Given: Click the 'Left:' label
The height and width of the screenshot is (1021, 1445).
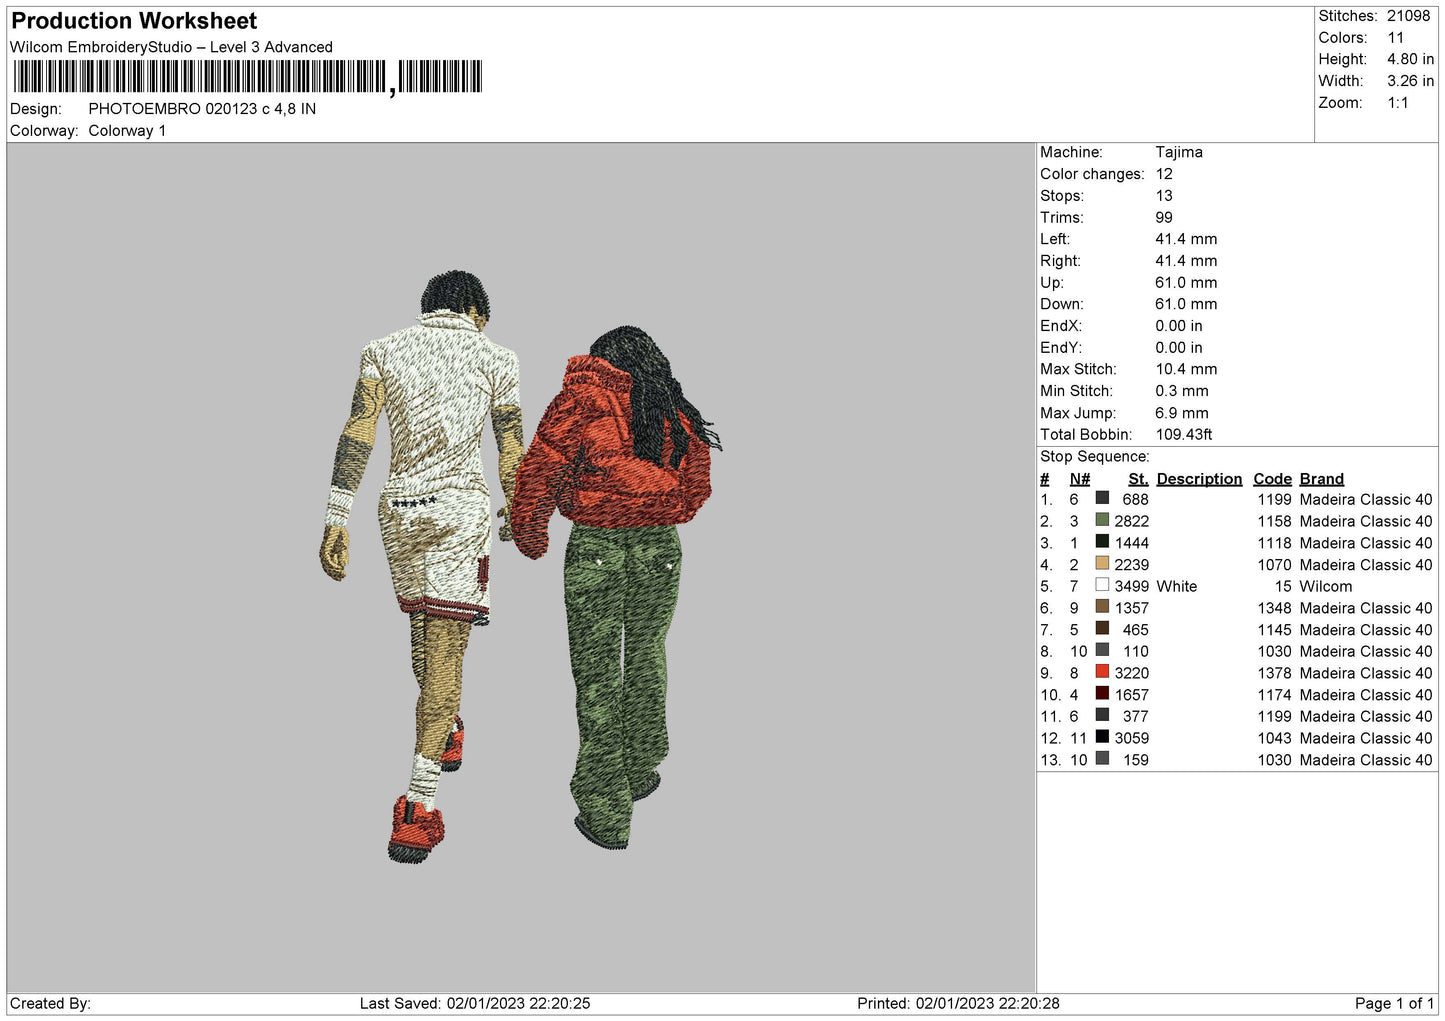Looking at the screenshot, I should [1055, 239].
